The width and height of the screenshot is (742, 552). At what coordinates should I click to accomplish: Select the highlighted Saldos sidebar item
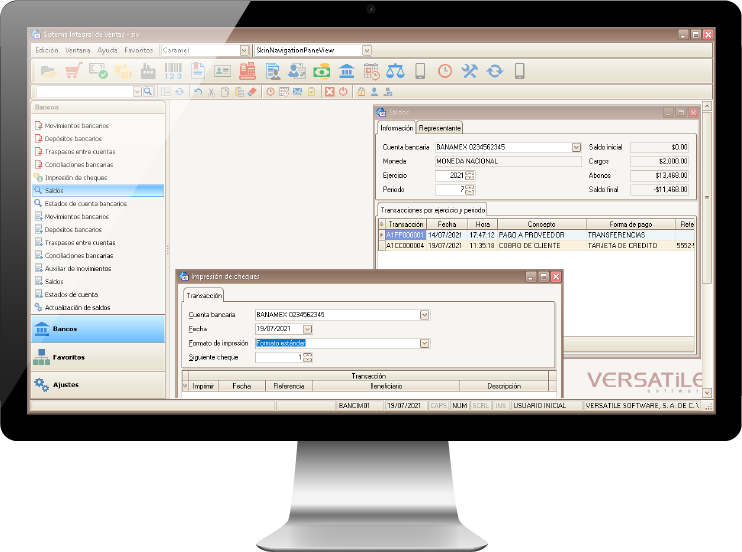pyautogui.click(x=98, y=190)
